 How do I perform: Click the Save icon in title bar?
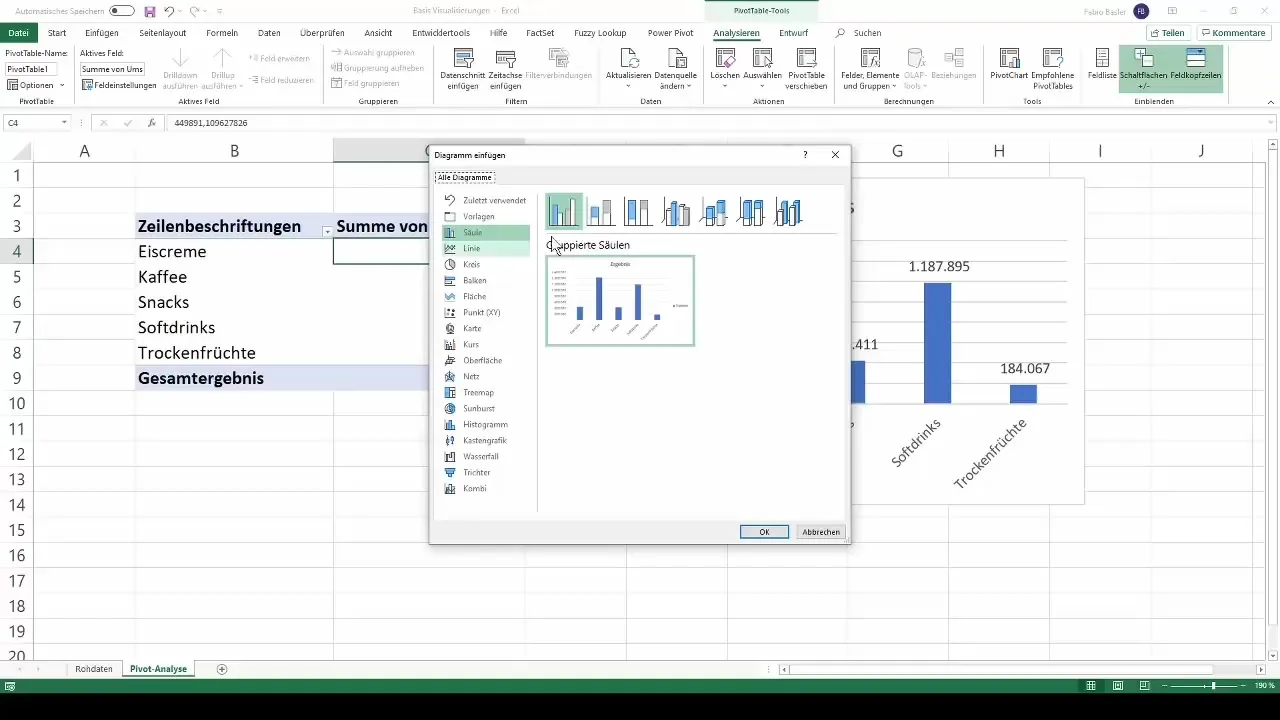(150, 11)
